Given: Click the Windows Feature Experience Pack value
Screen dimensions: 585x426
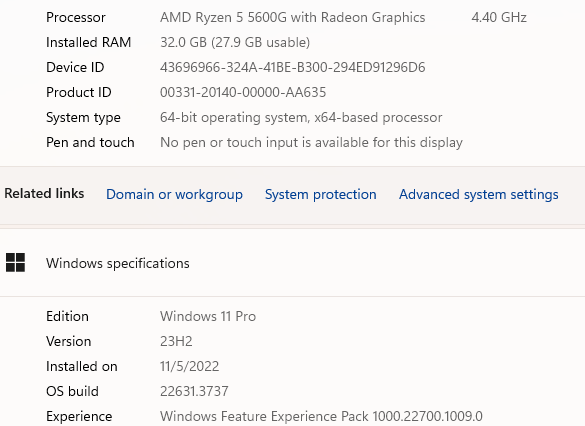Looking at the screenshot, I should point(321,416).
